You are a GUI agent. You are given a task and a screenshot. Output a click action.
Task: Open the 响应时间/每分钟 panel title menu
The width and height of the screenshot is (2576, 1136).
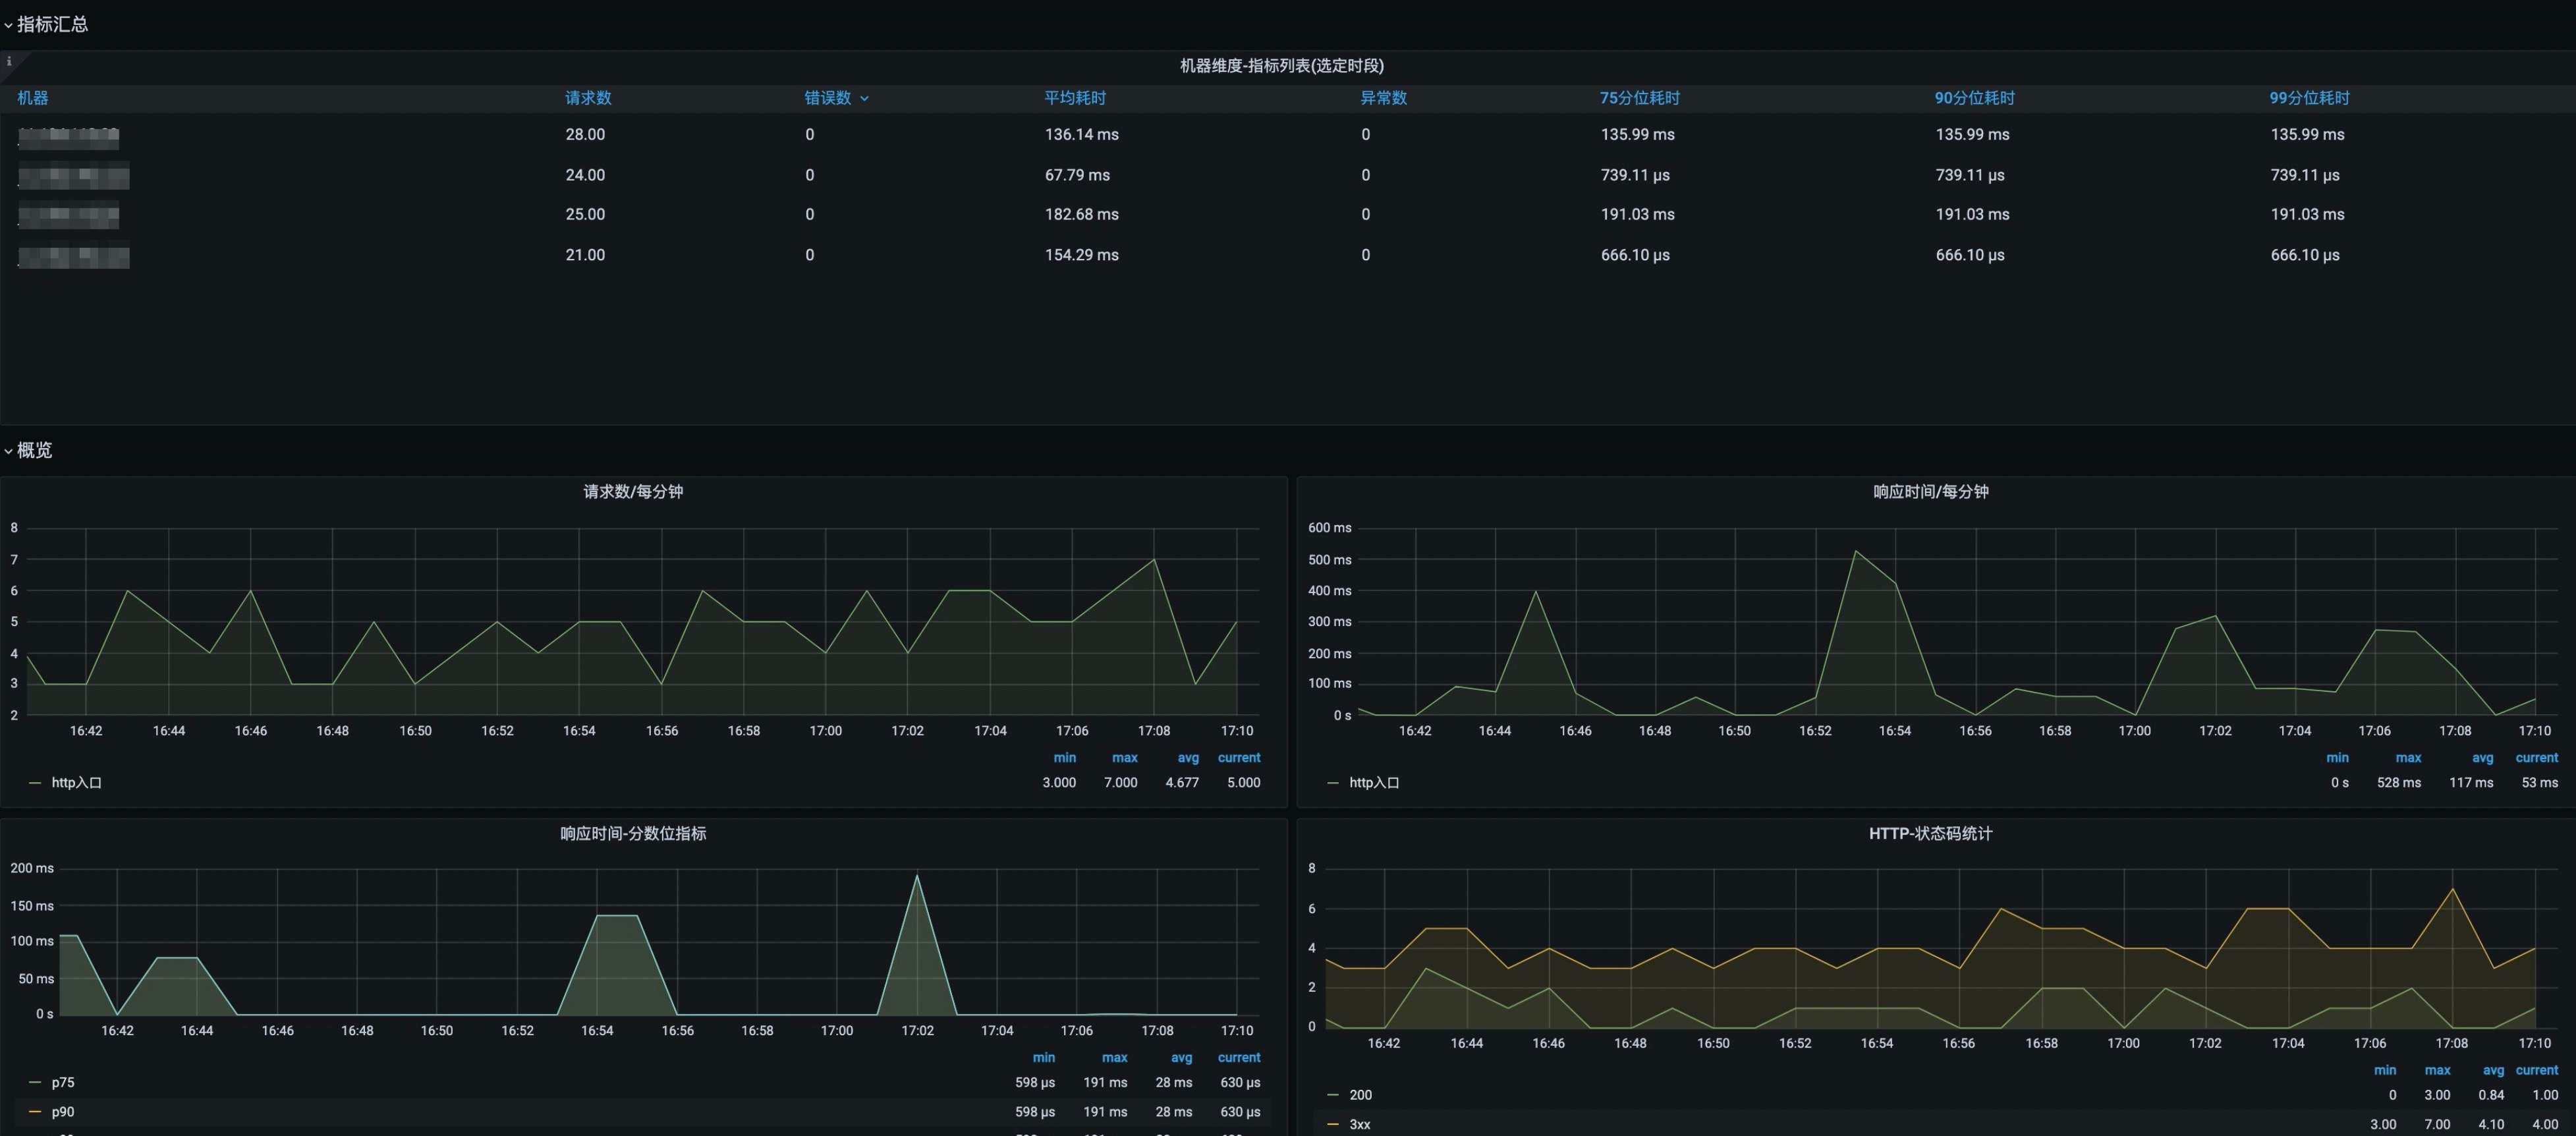pyautogui.click(x=1930, y=492)
